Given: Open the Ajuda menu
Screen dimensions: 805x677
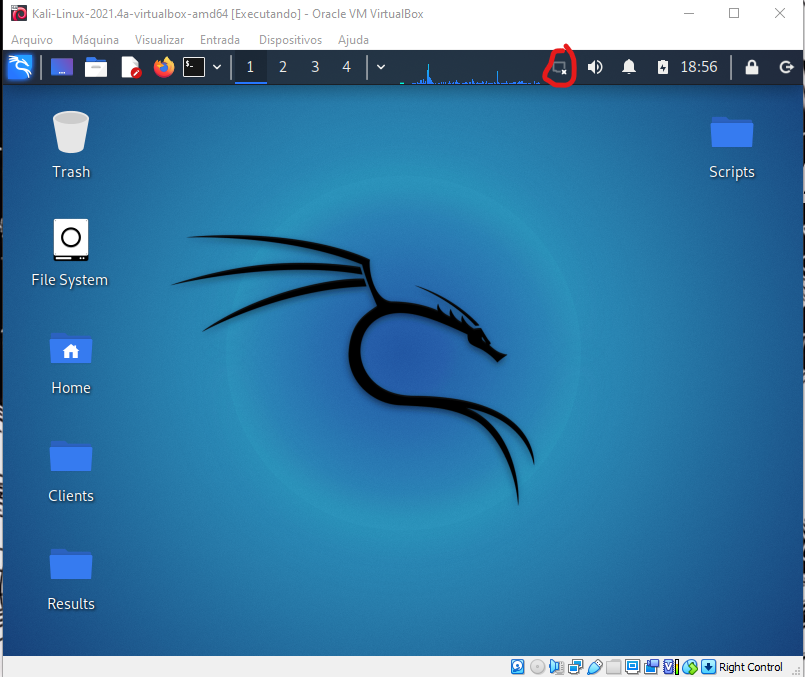Looking at the screenshot, I should pos(353,40).
